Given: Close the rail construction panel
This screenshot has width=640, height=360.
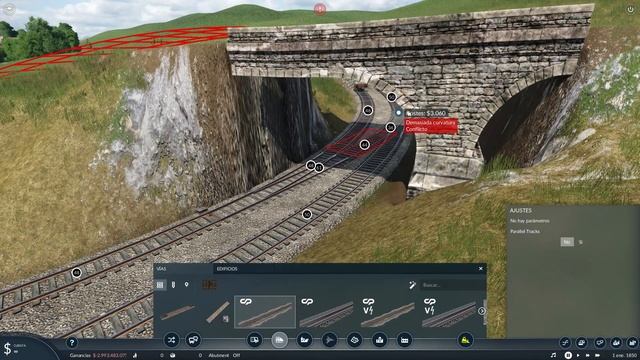Looking at the screenshot, I should point(480,269).
